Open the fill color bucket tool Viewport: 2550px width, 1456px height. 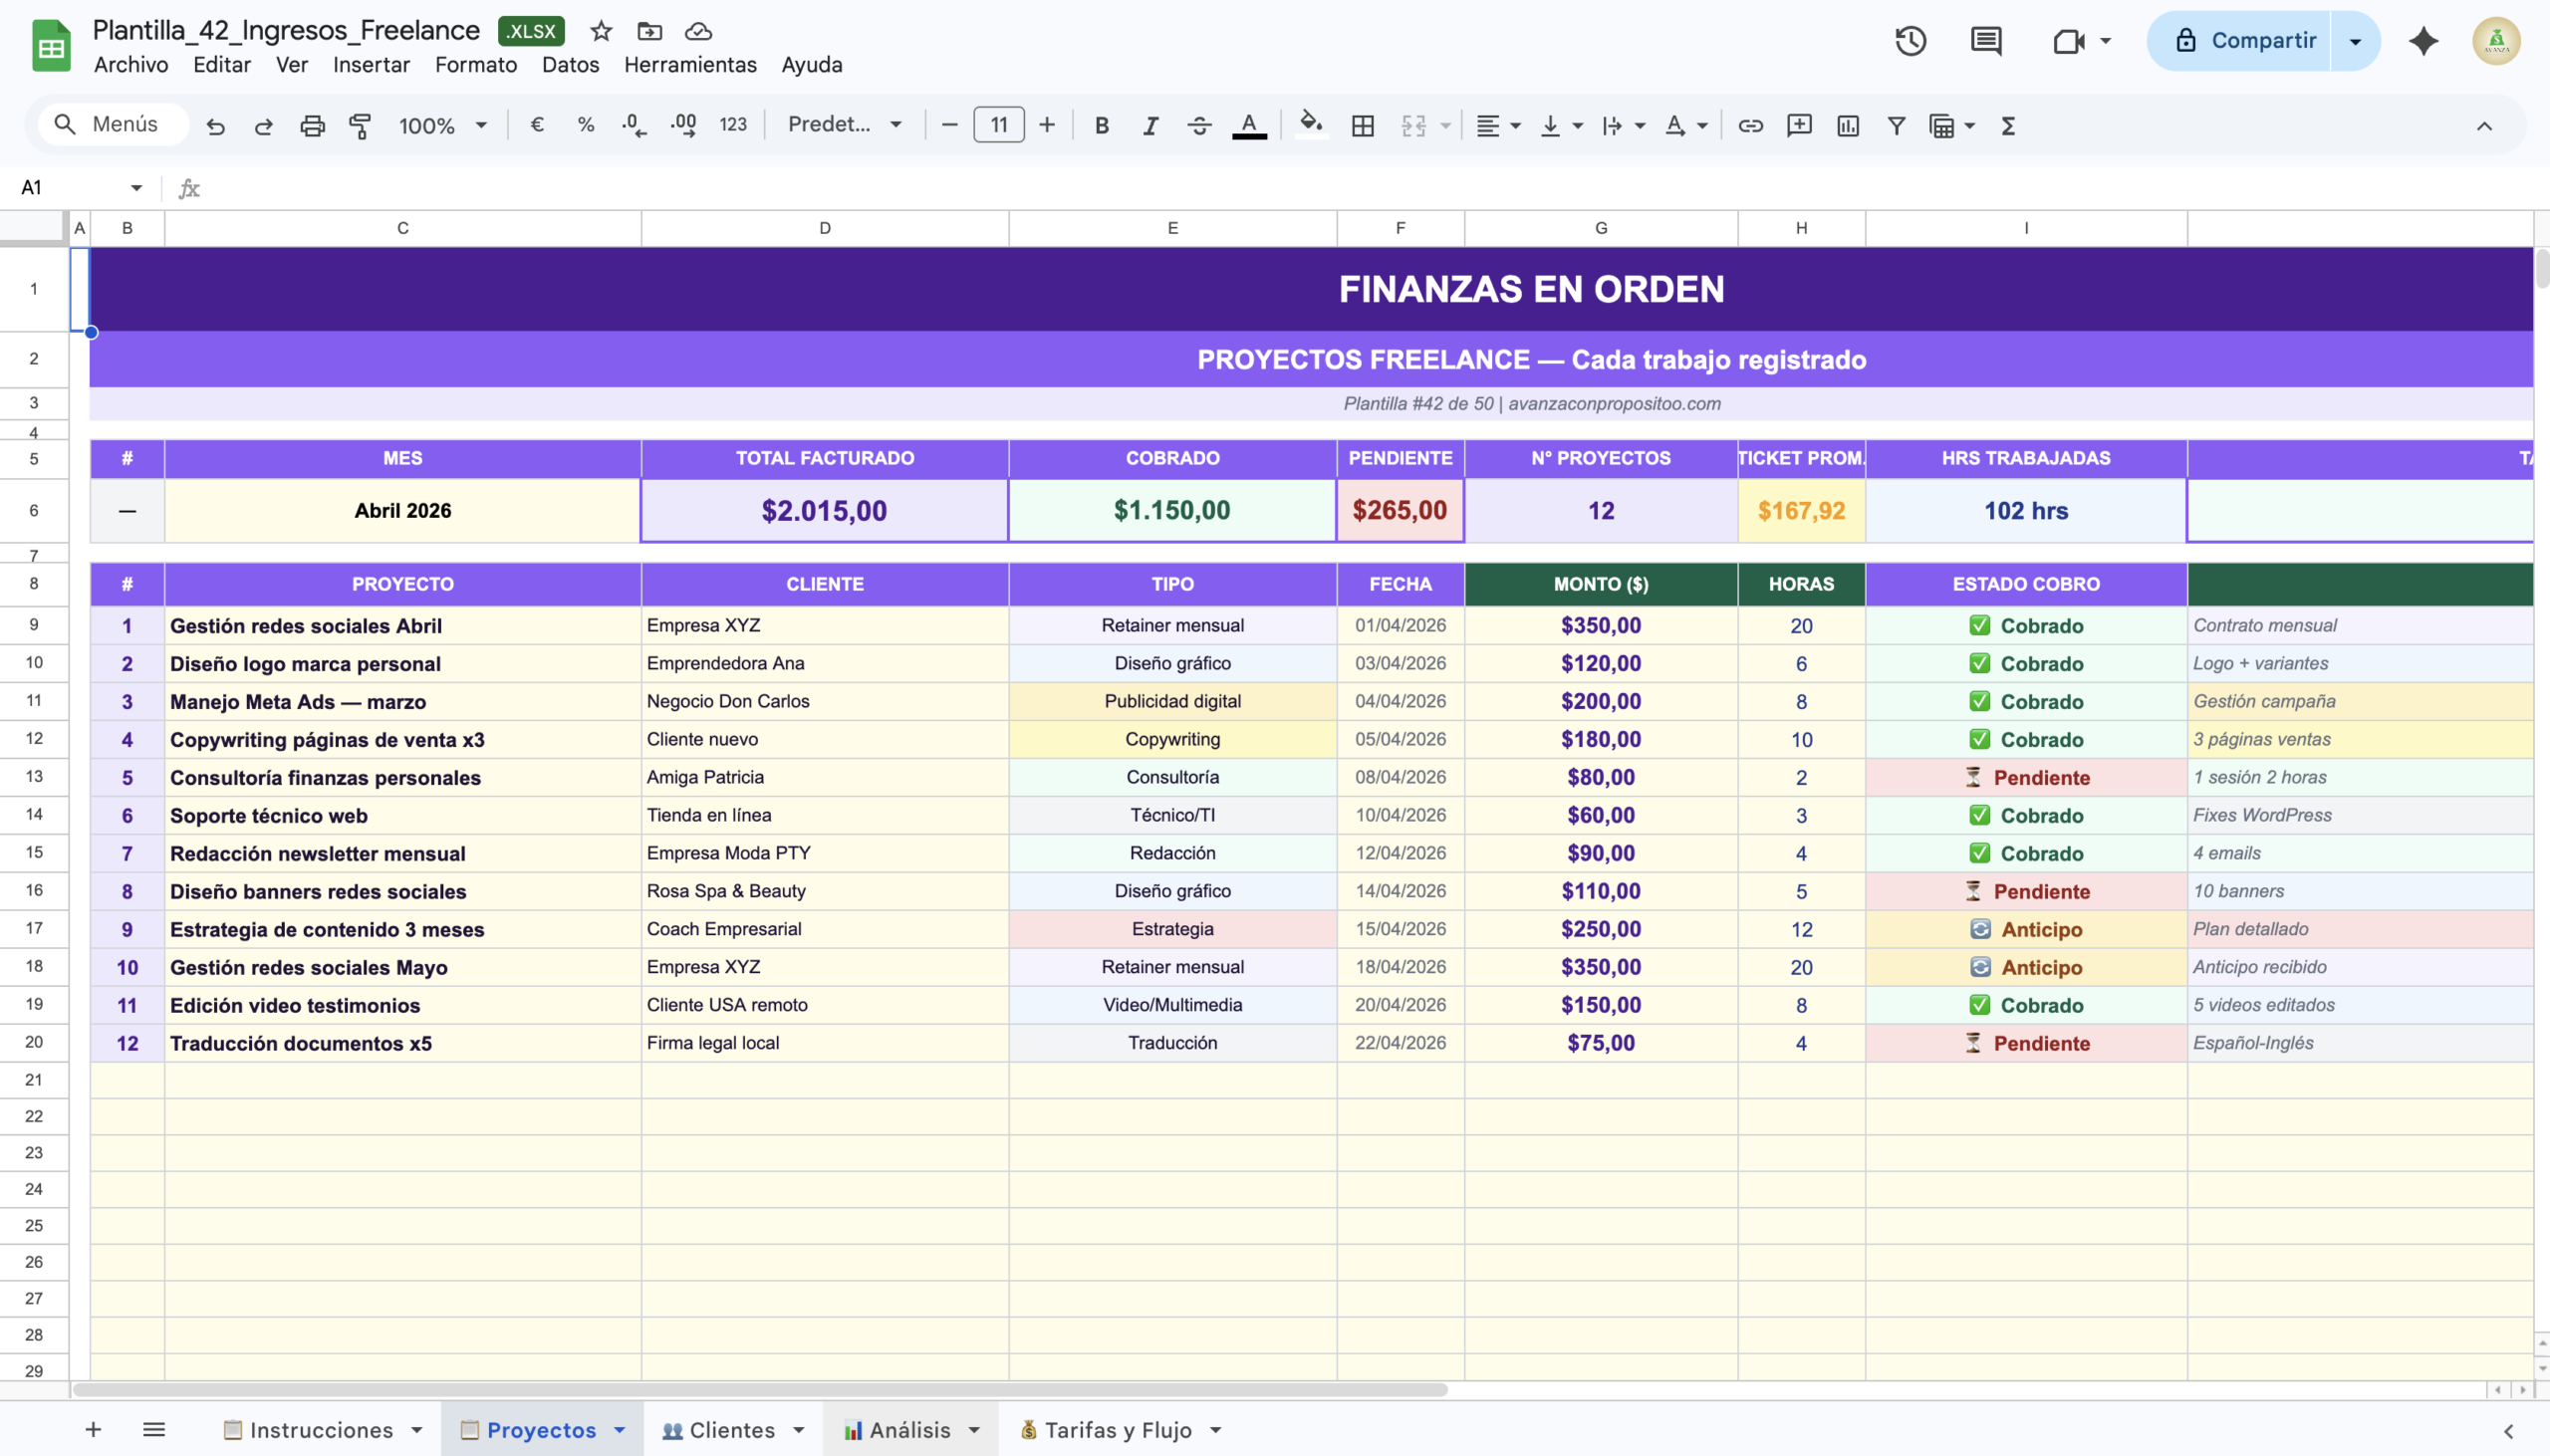(1310, 124)
